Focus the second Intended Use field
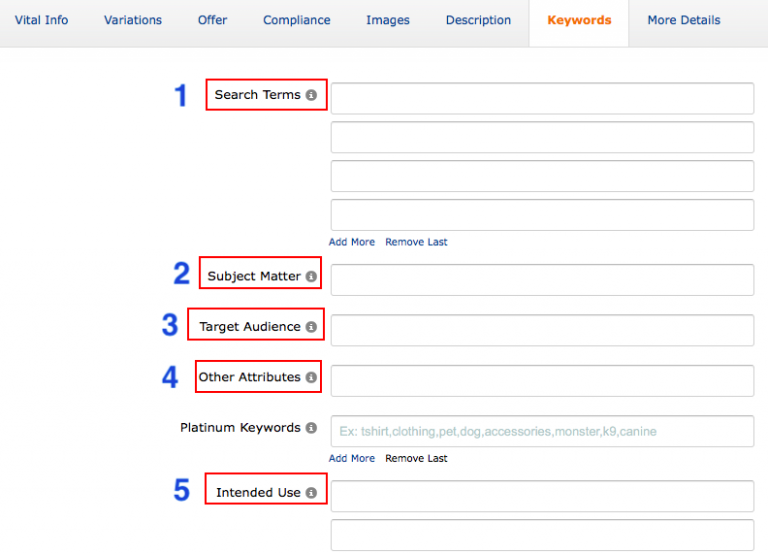Screen dimensions: 768x554 (542, 535)
